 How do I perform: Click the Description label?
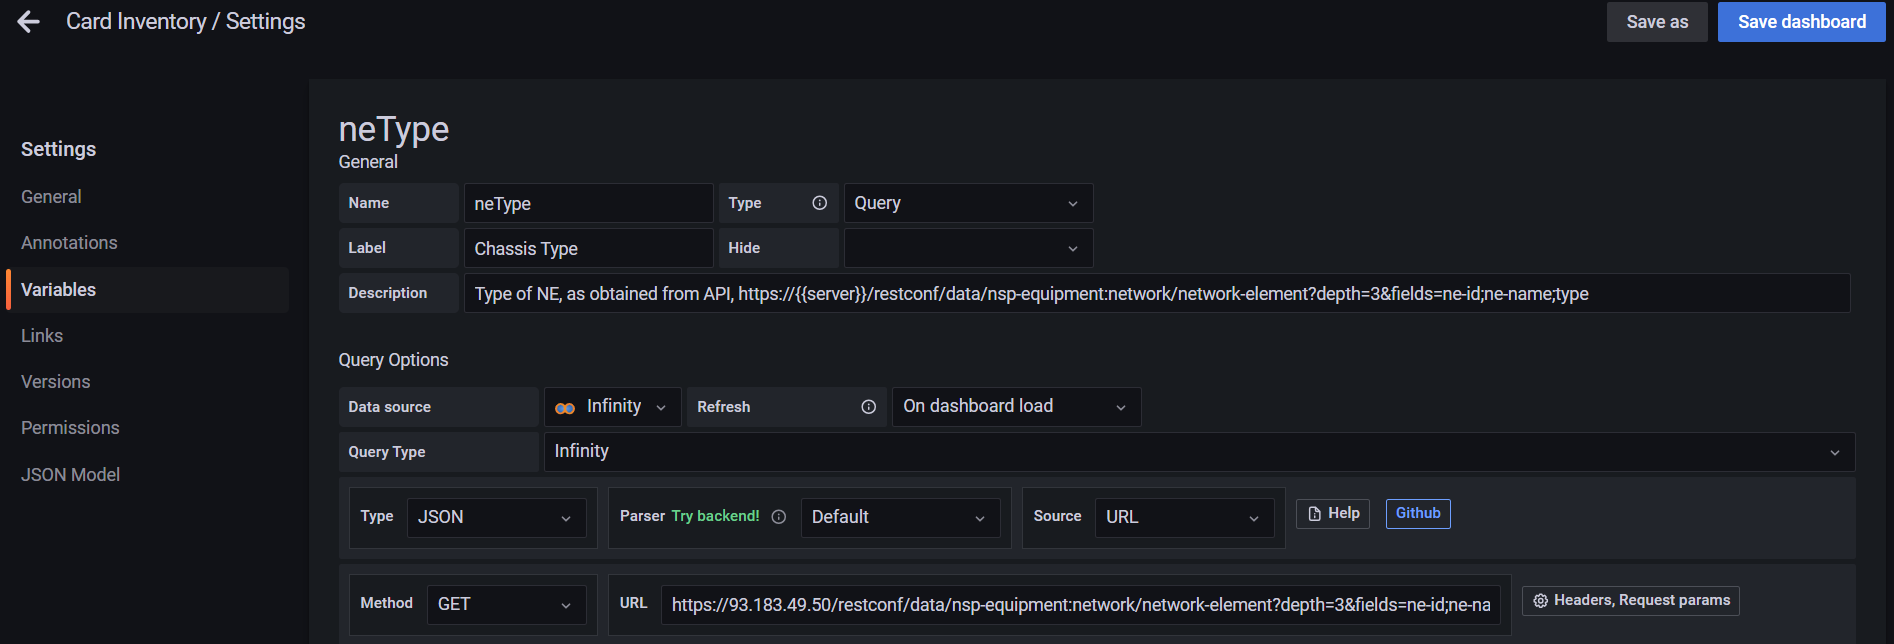pyautogui.click(x=388, y=293)
